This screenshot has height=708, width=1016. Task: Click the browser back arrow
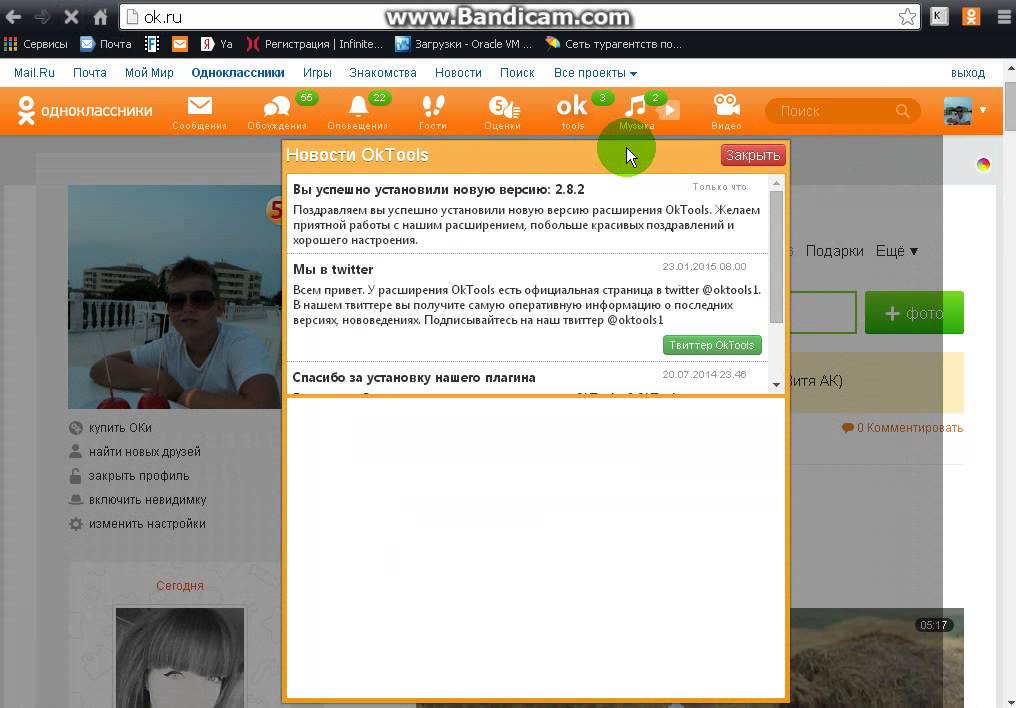(x=13, y=17)
